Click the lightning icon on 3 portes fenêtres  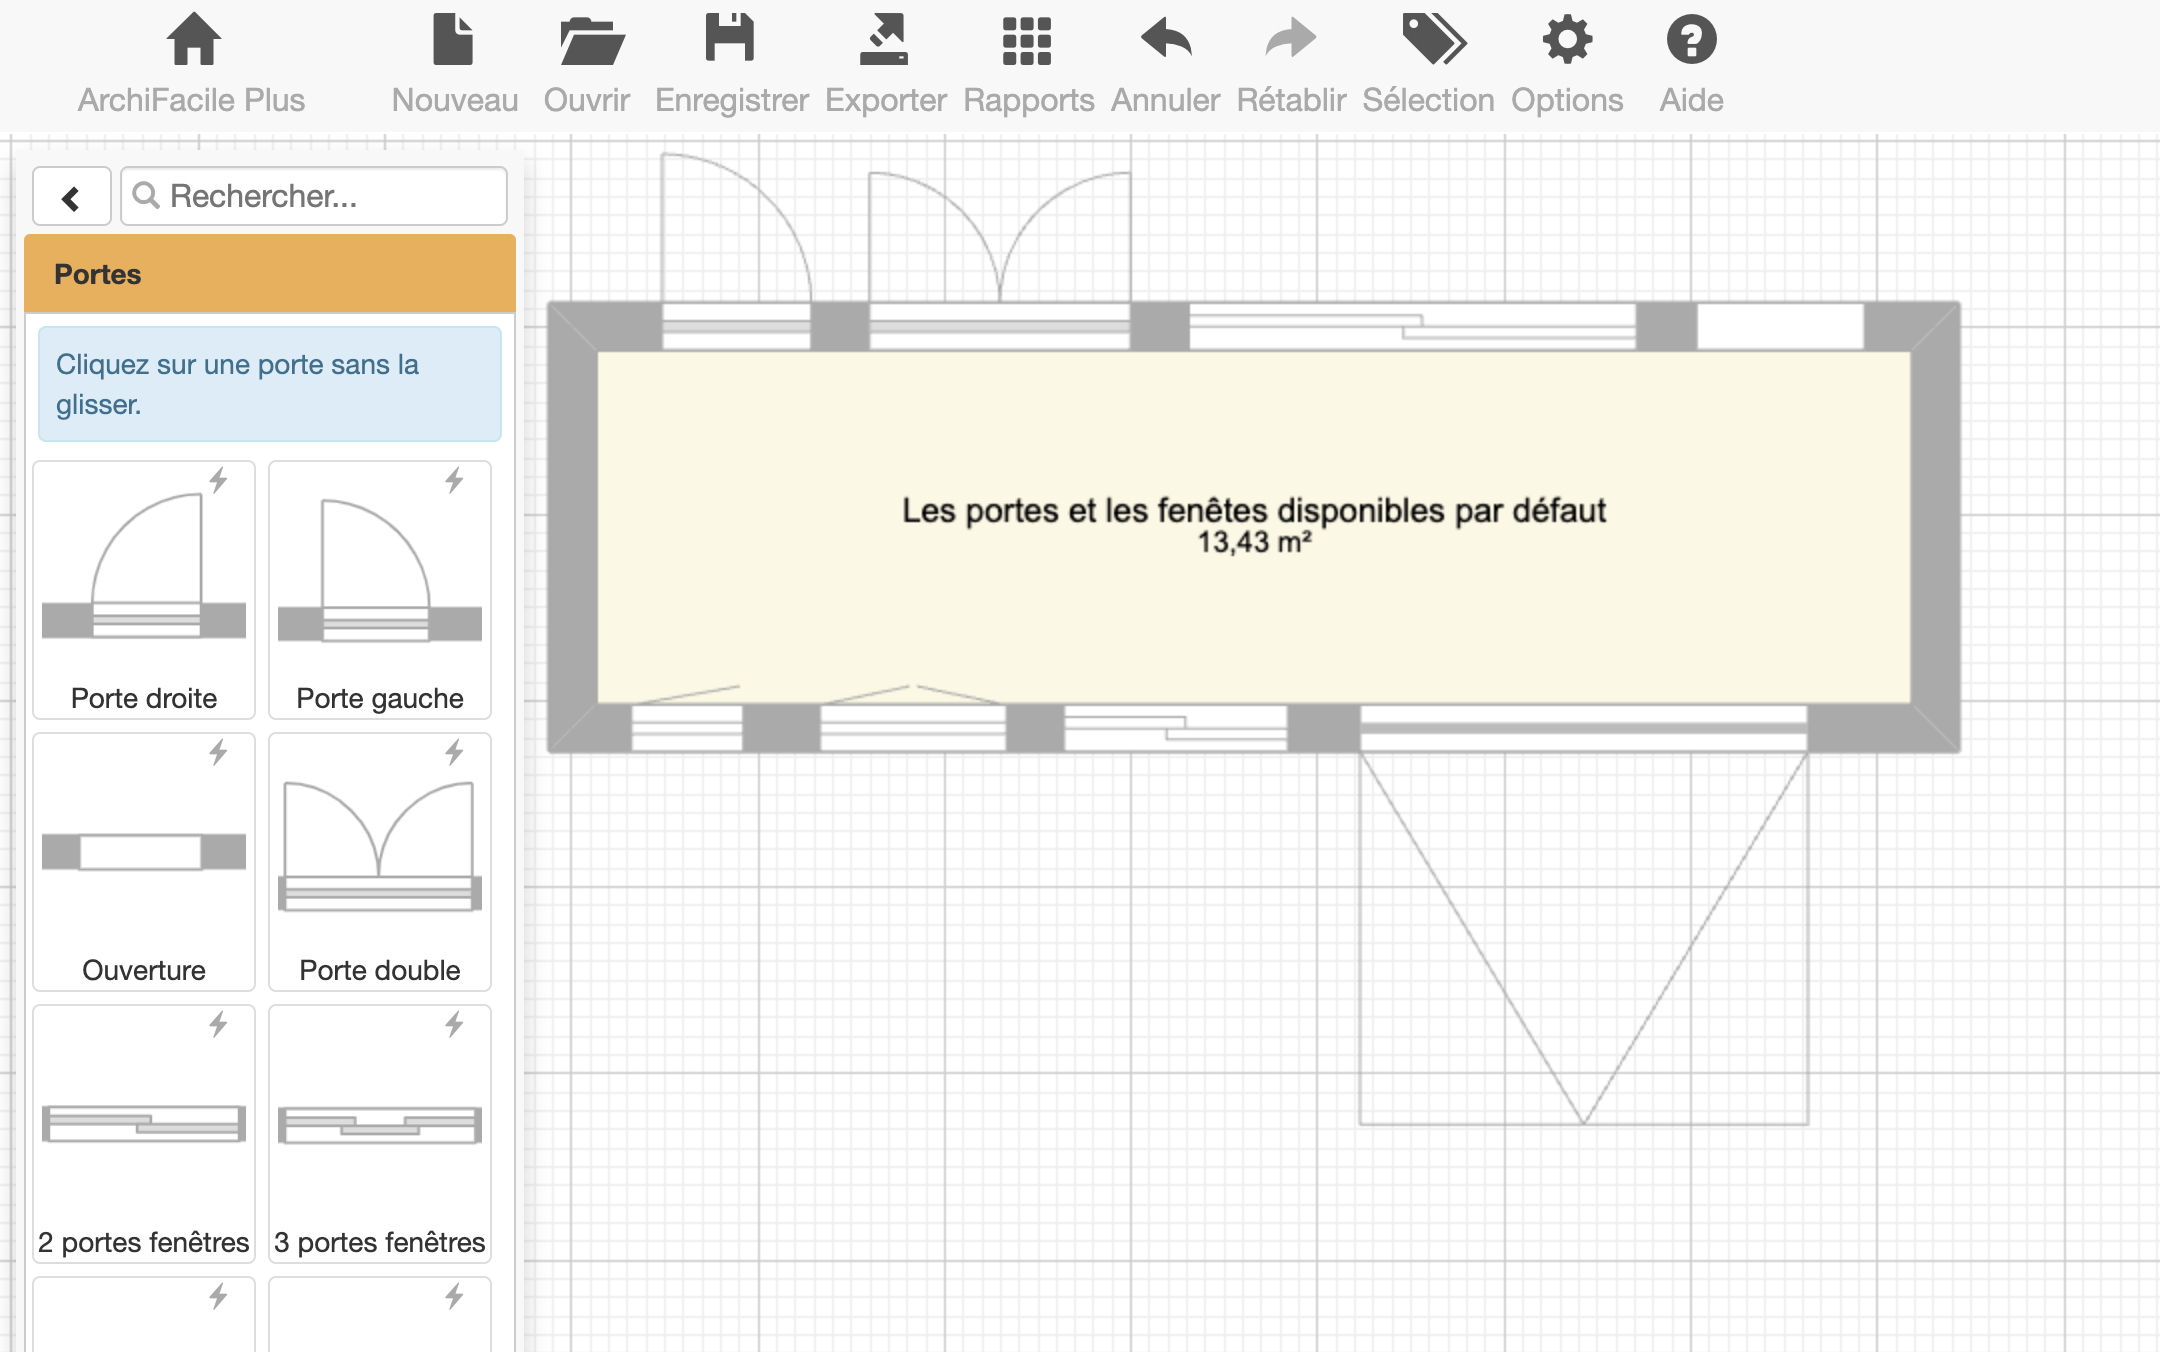pos(454,1024)
